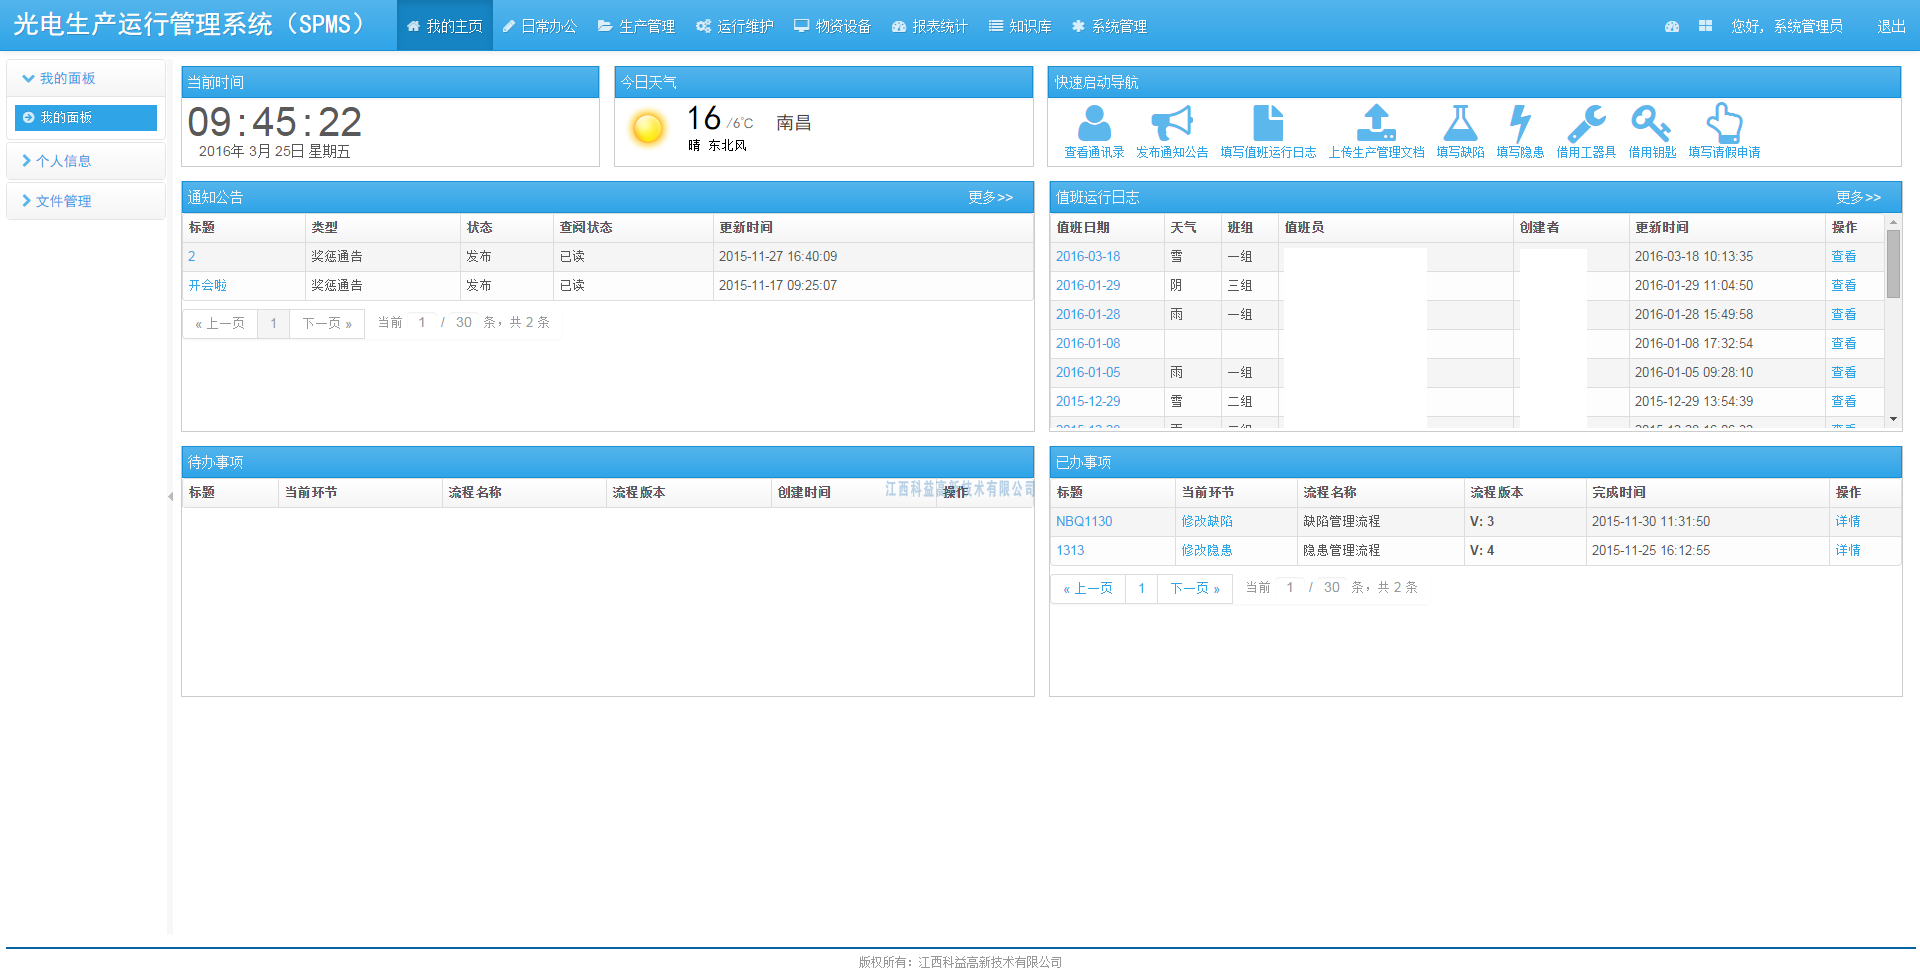The image size is (1920, 979).
Task: Click 查看 for the 2015-12-29 log
Action: [1844, 401]
